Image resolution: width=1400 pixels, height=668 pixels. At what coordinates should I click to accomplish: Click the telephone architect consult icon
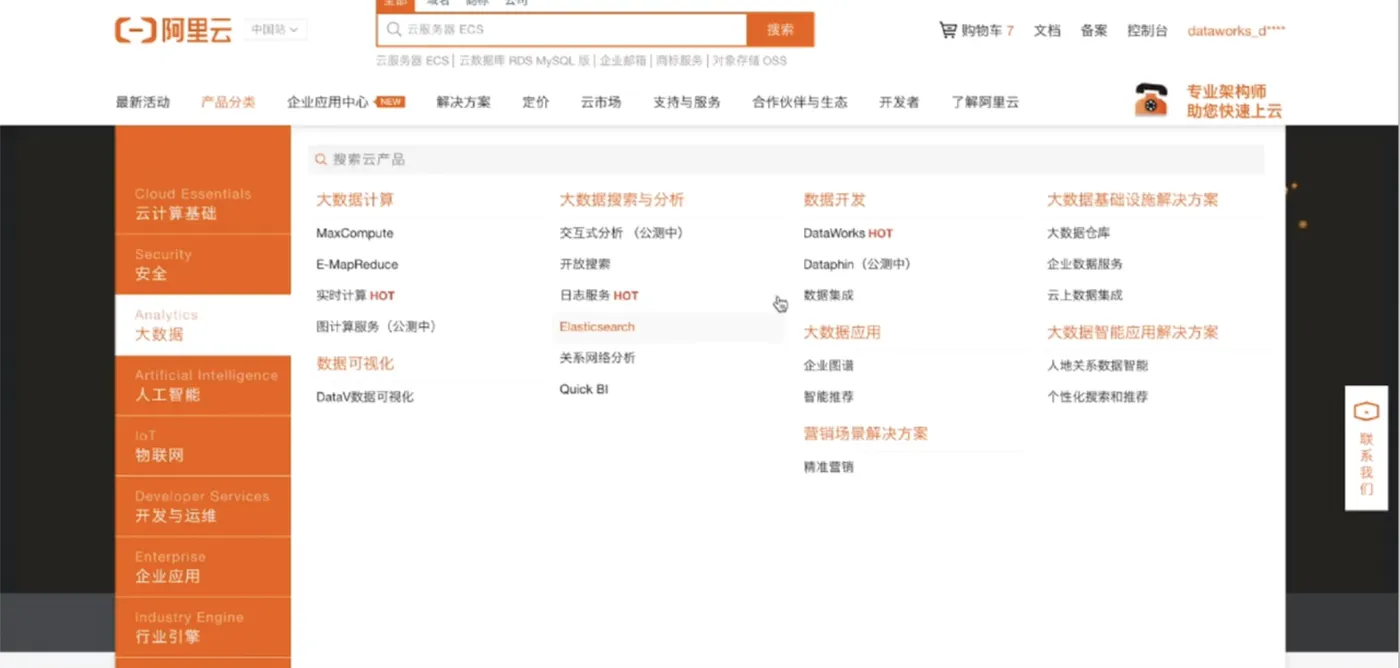[1151, 100]
